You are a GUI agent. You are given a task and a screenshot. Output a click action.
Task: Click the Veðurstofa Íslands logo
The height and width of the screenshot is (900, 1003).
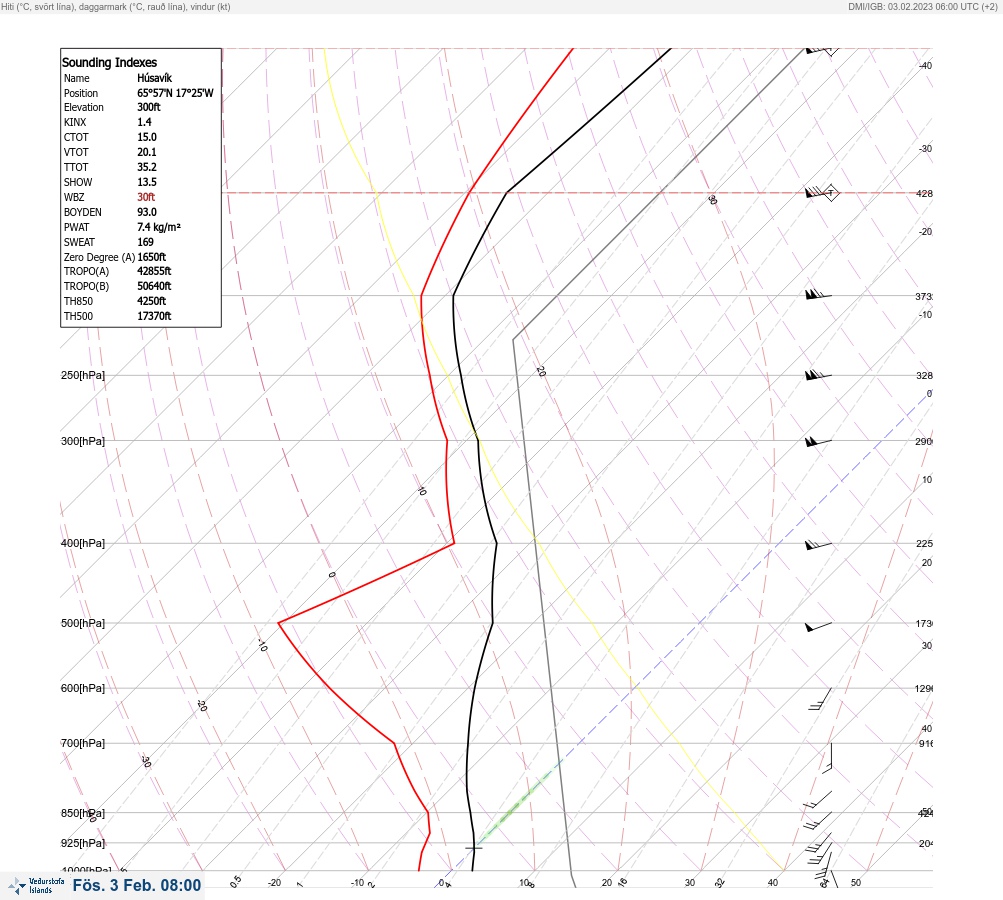click(36, 886)
